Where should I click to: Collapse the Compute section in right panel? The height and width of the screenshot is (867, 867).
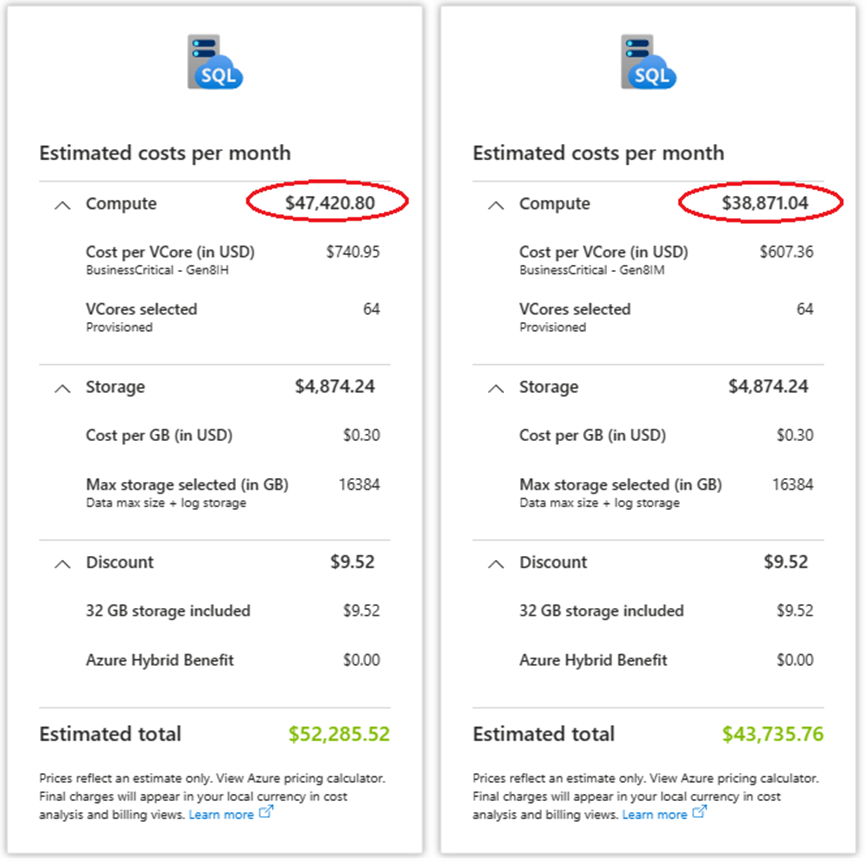pos(496,206)
